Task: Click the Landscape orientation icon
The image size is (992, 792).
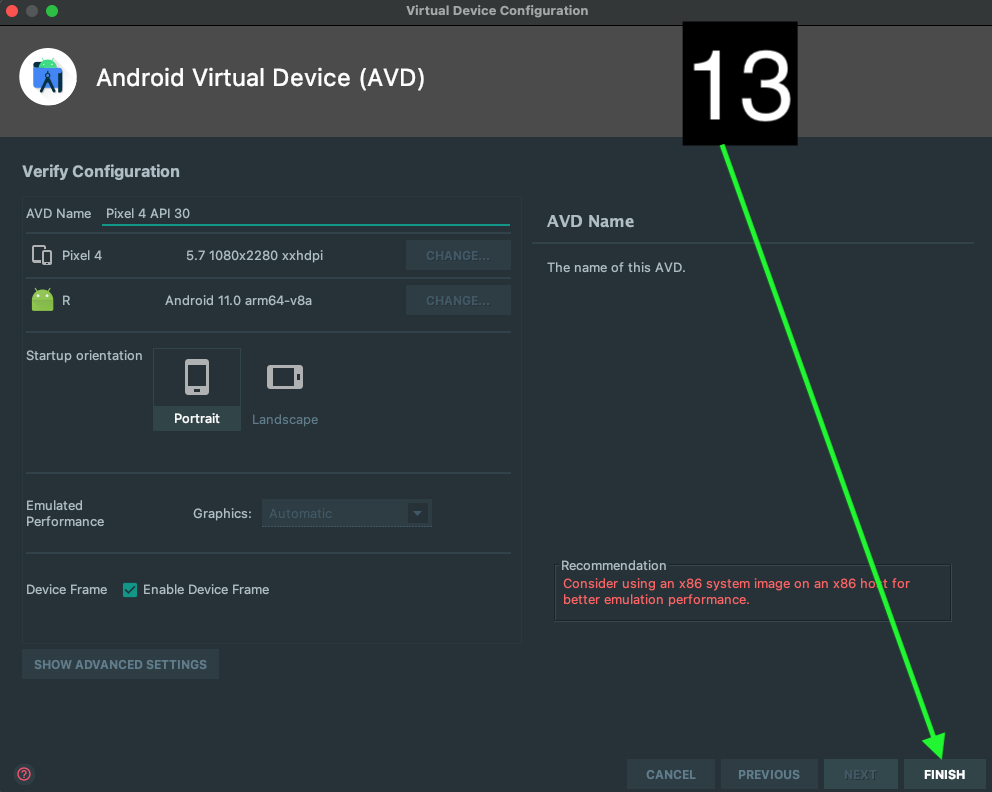Action: click(x=284, y=377)
